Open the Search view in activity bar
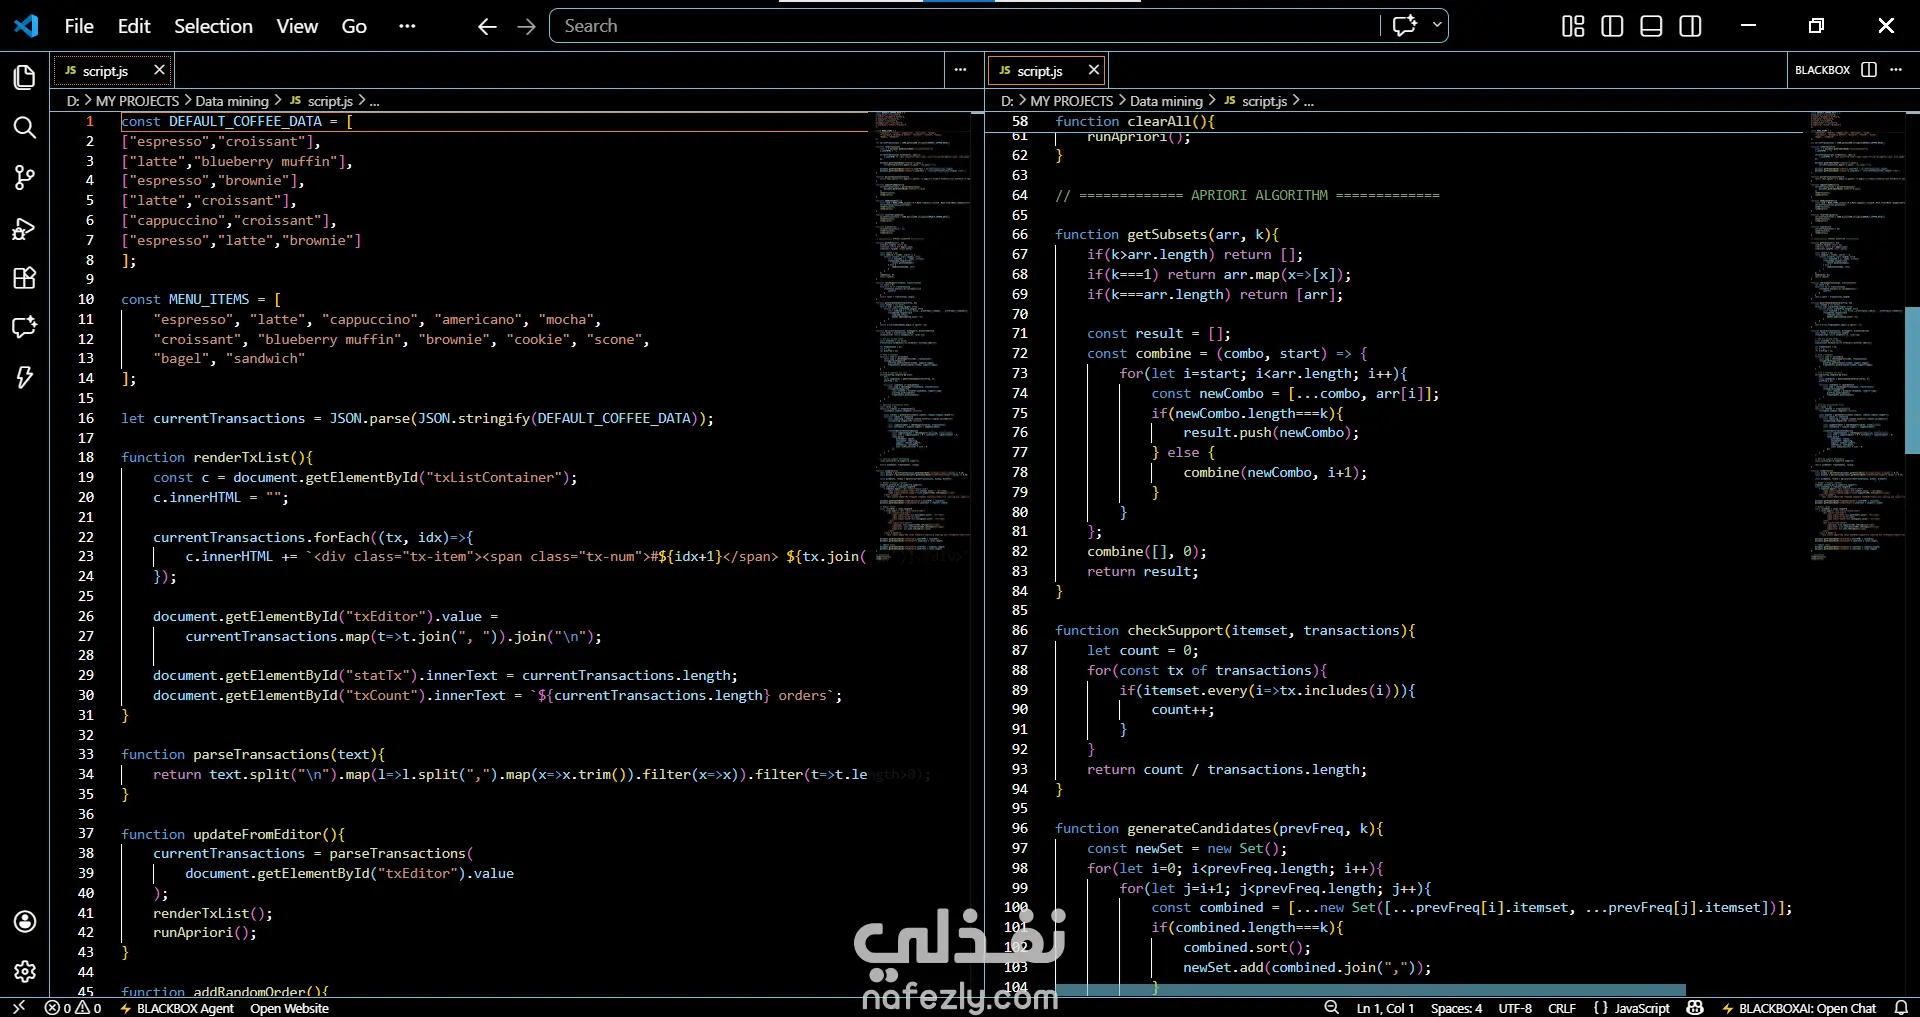 coord(24,127)
